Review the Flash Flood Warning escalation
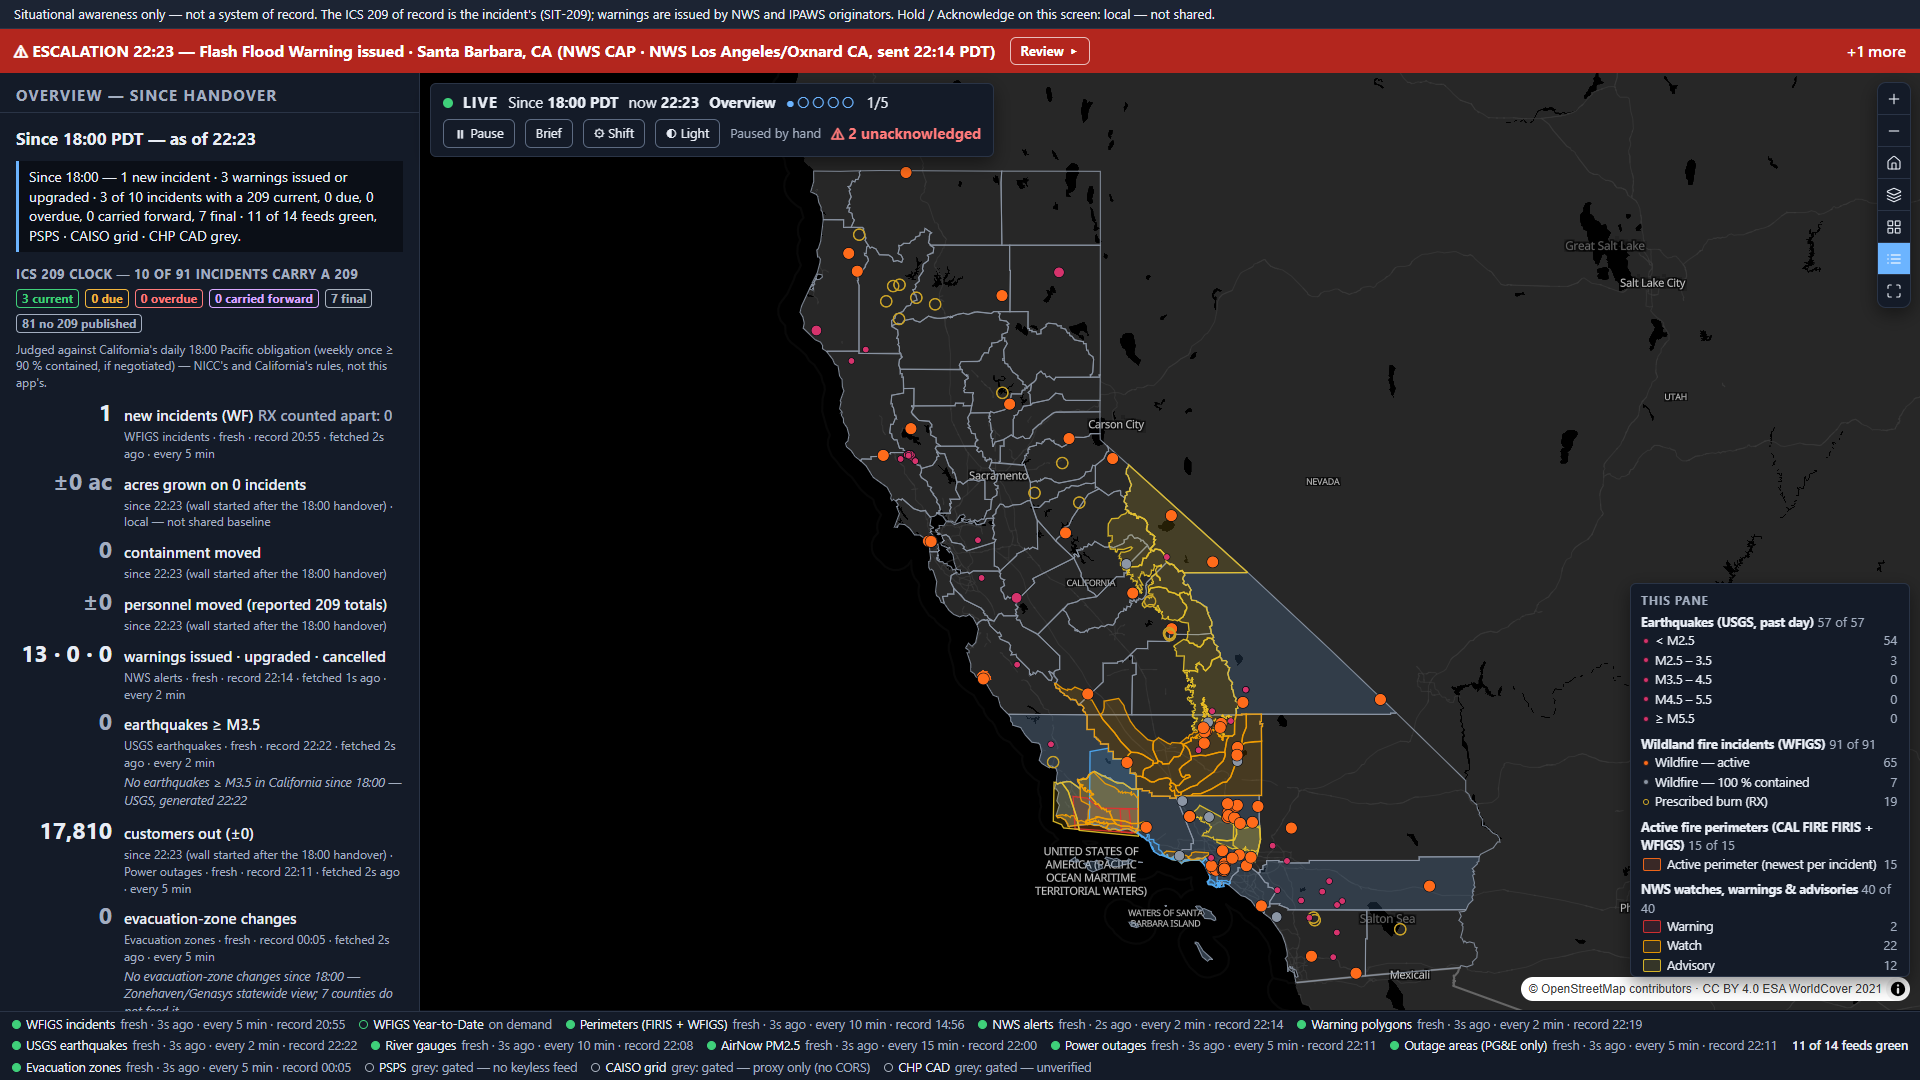1920x1080 pixels. click(x=1049, y=52)
